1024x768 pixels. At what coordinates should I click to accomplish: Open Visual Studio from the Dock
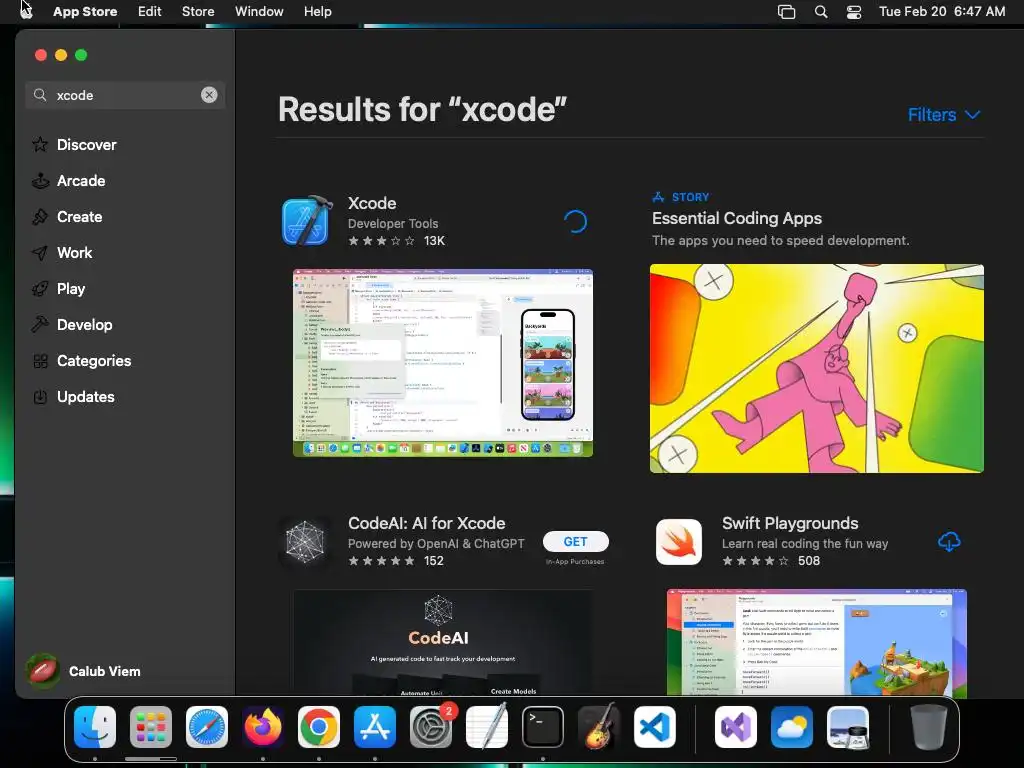point(736,727)
